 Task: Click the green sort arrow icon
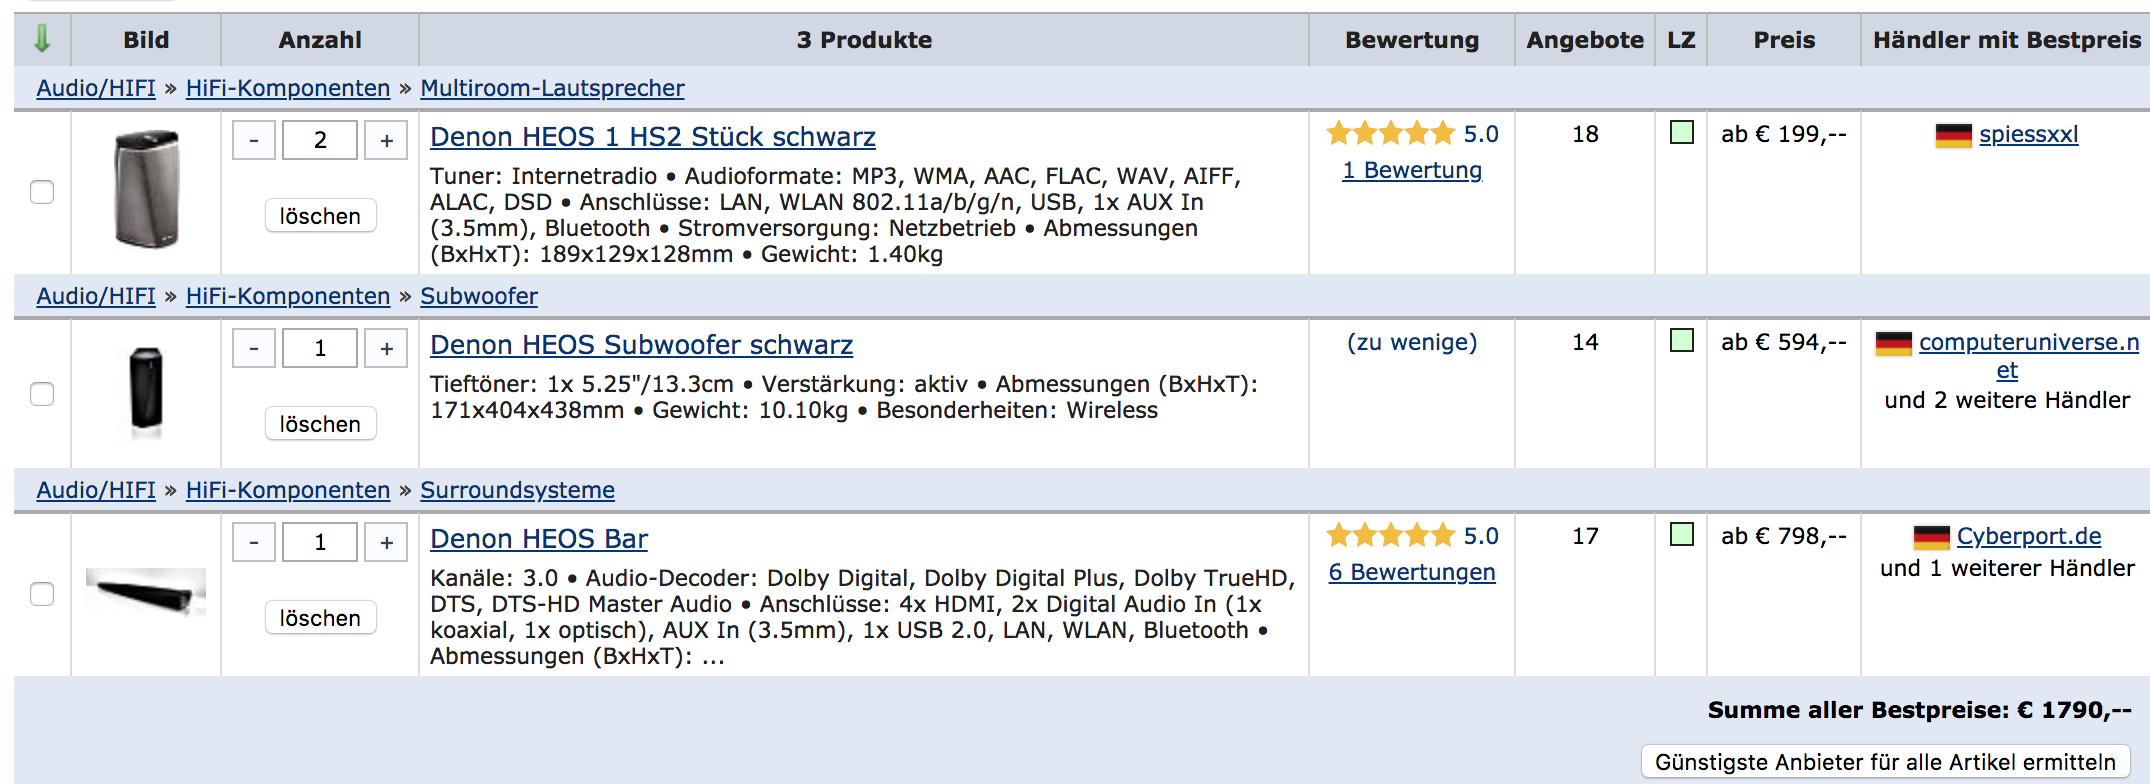[42, 39]
